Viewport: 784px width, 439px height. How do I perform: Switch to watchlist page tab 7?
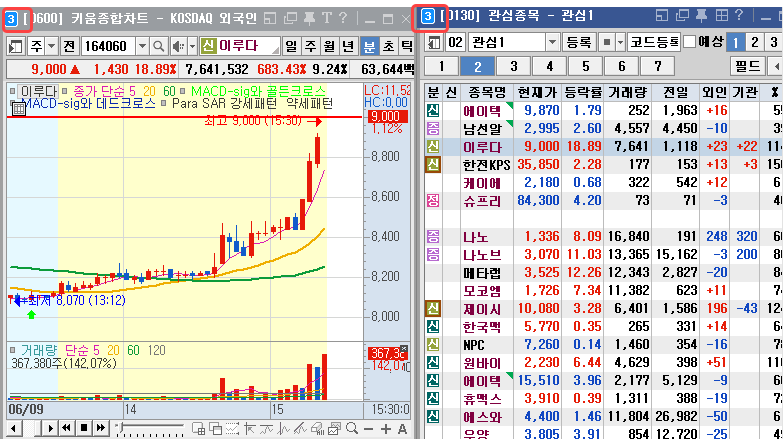(658, 66)
